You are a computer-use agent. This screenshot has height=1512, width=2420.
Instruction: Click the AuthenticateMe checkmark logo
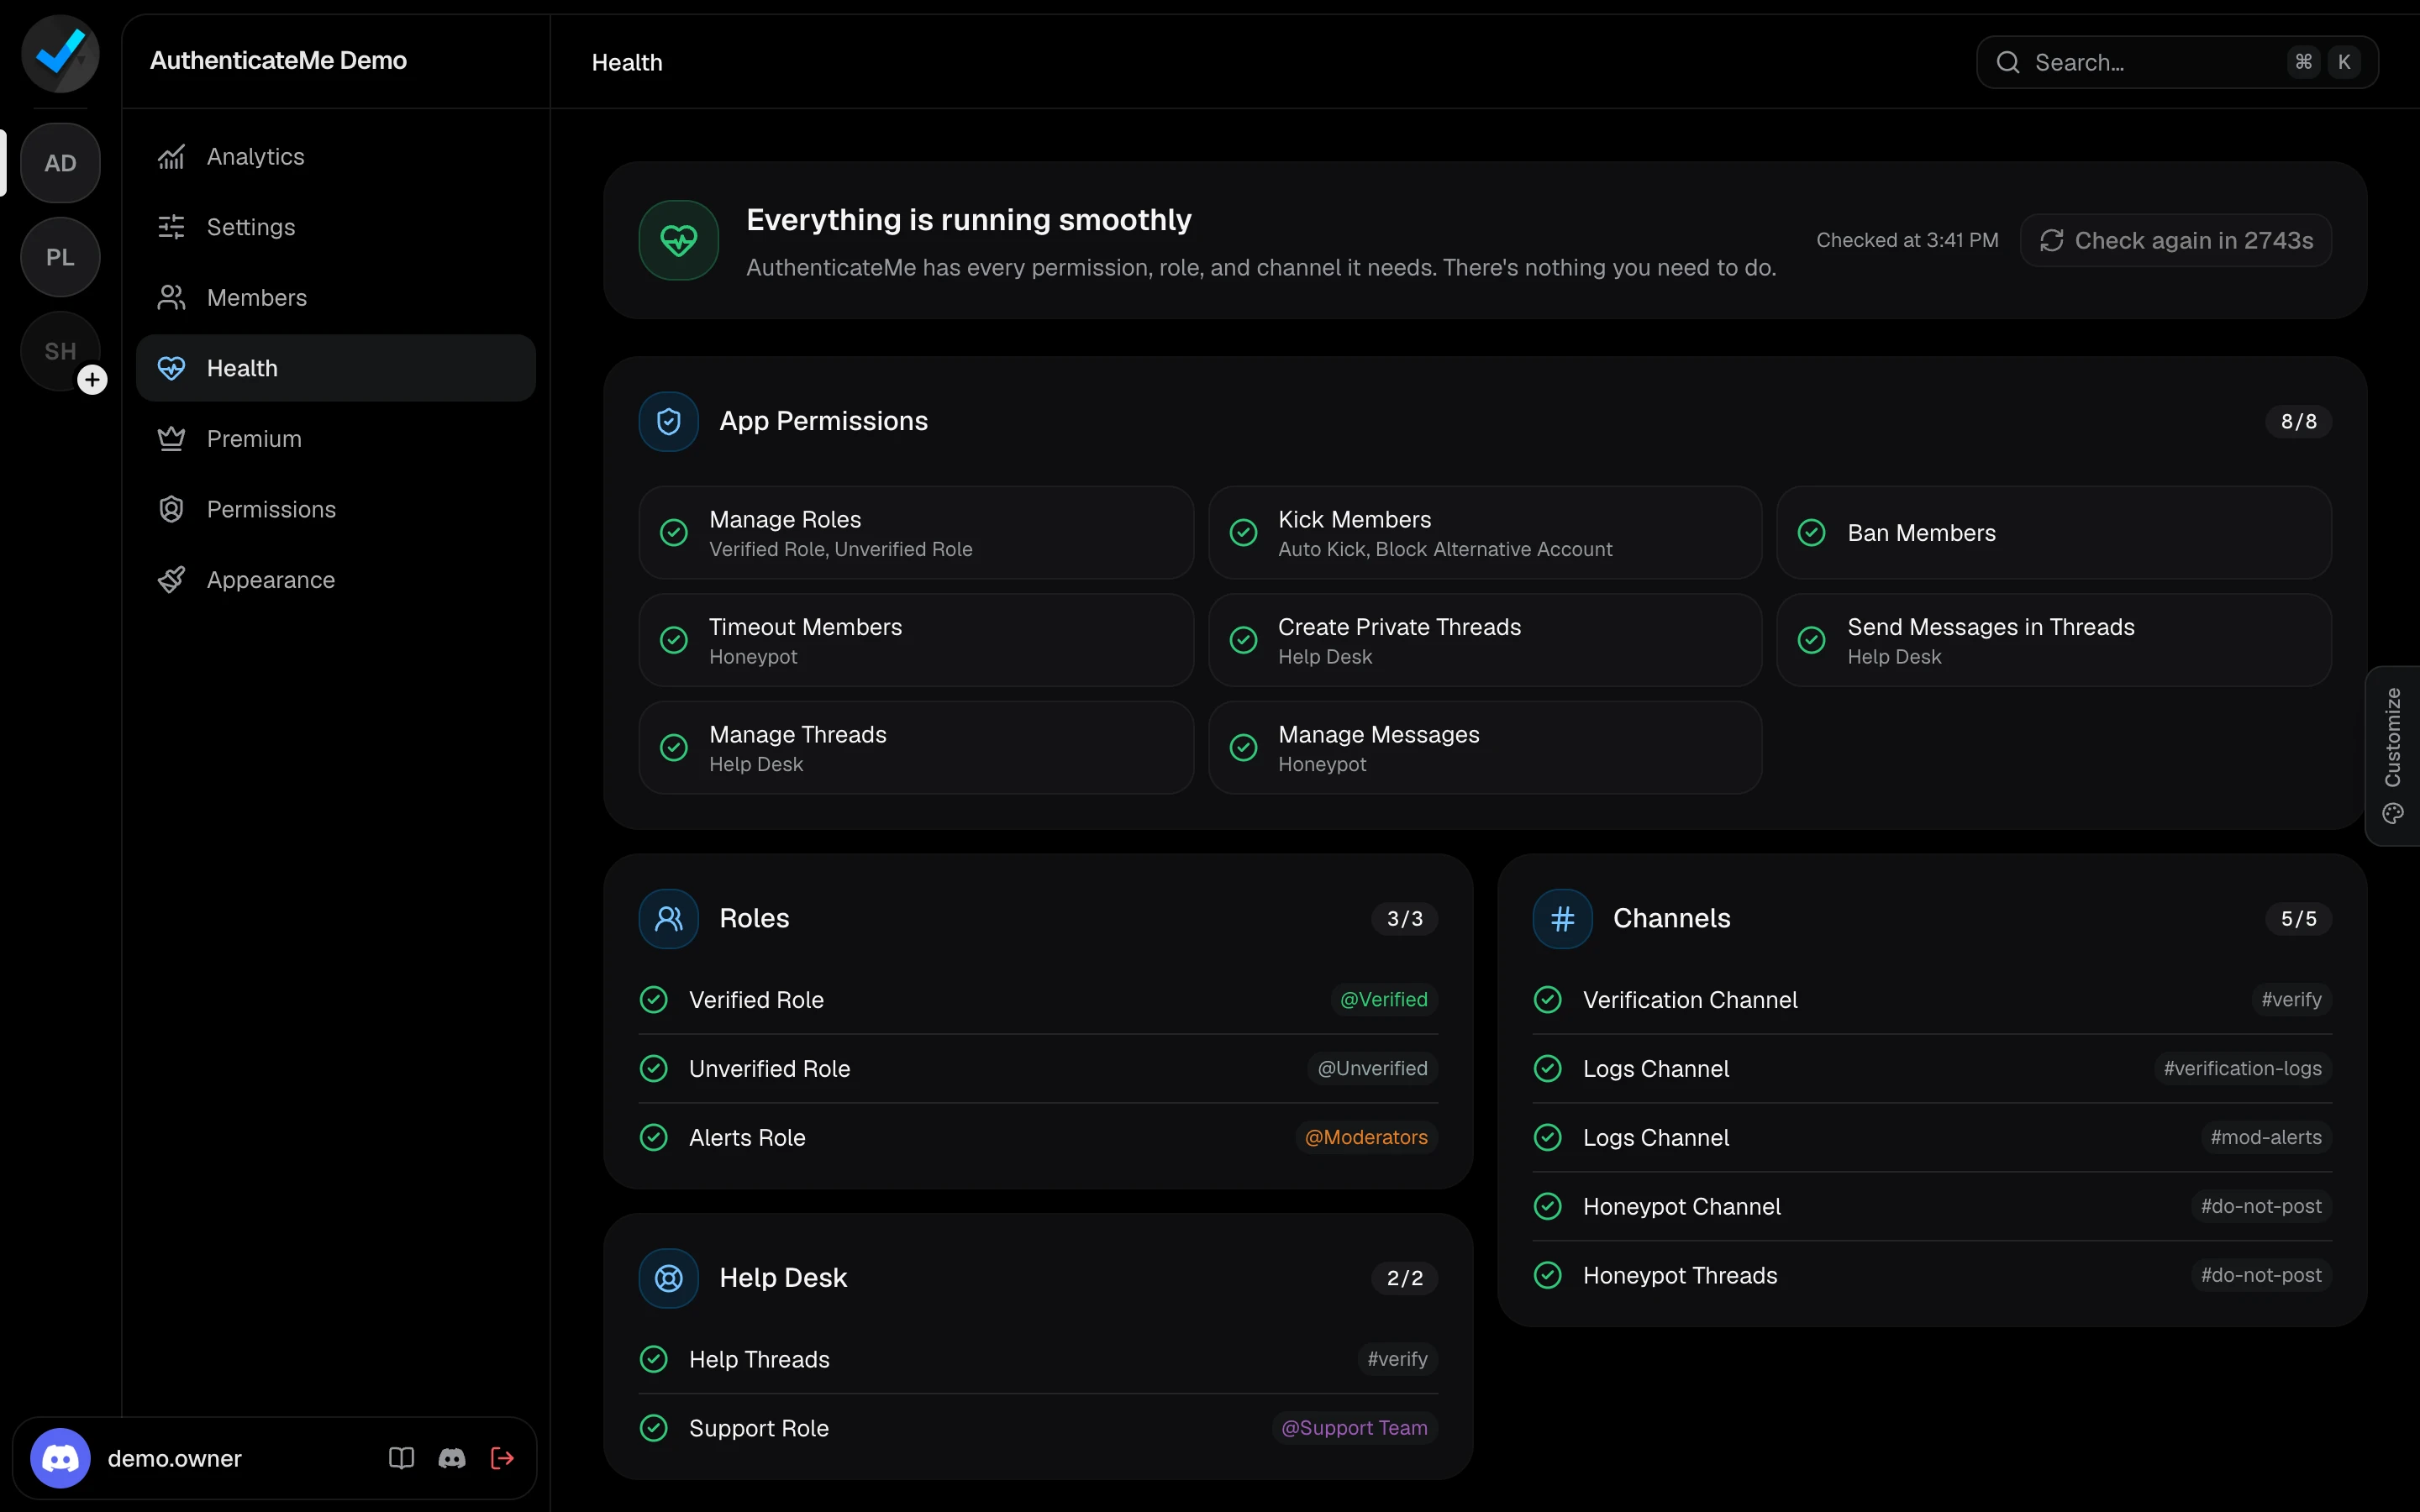tap(60, 53)
